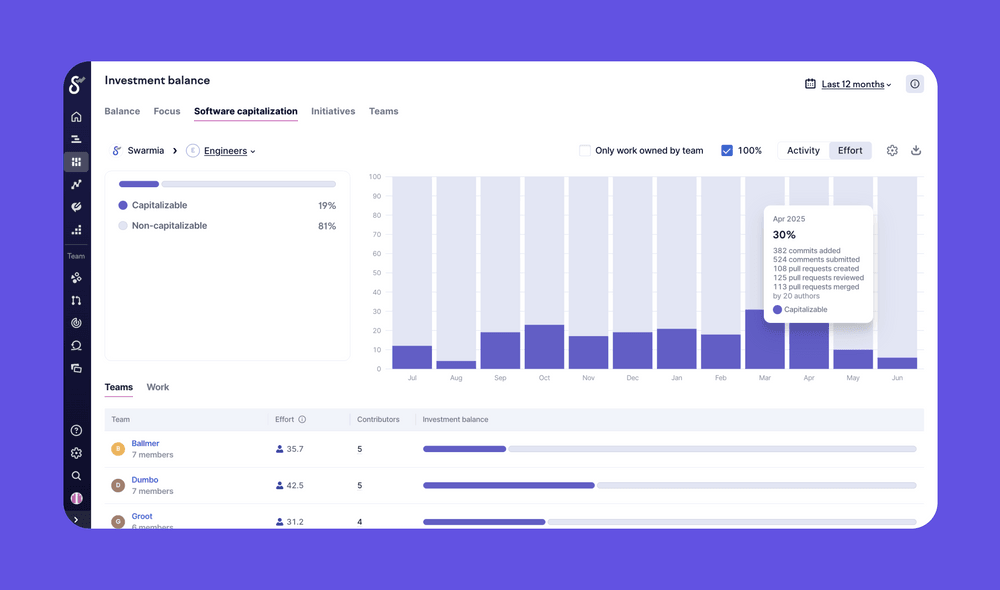The width and height of the screenshot is (1000, 590).
Task: Select the Software capitalization grid icon in sidebar
Action: coord(76,161)
